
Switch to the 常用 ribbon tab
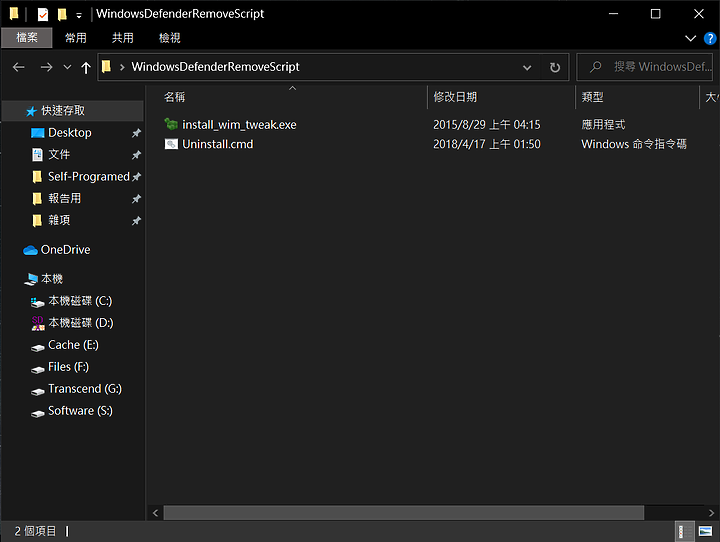coord(76,38)
